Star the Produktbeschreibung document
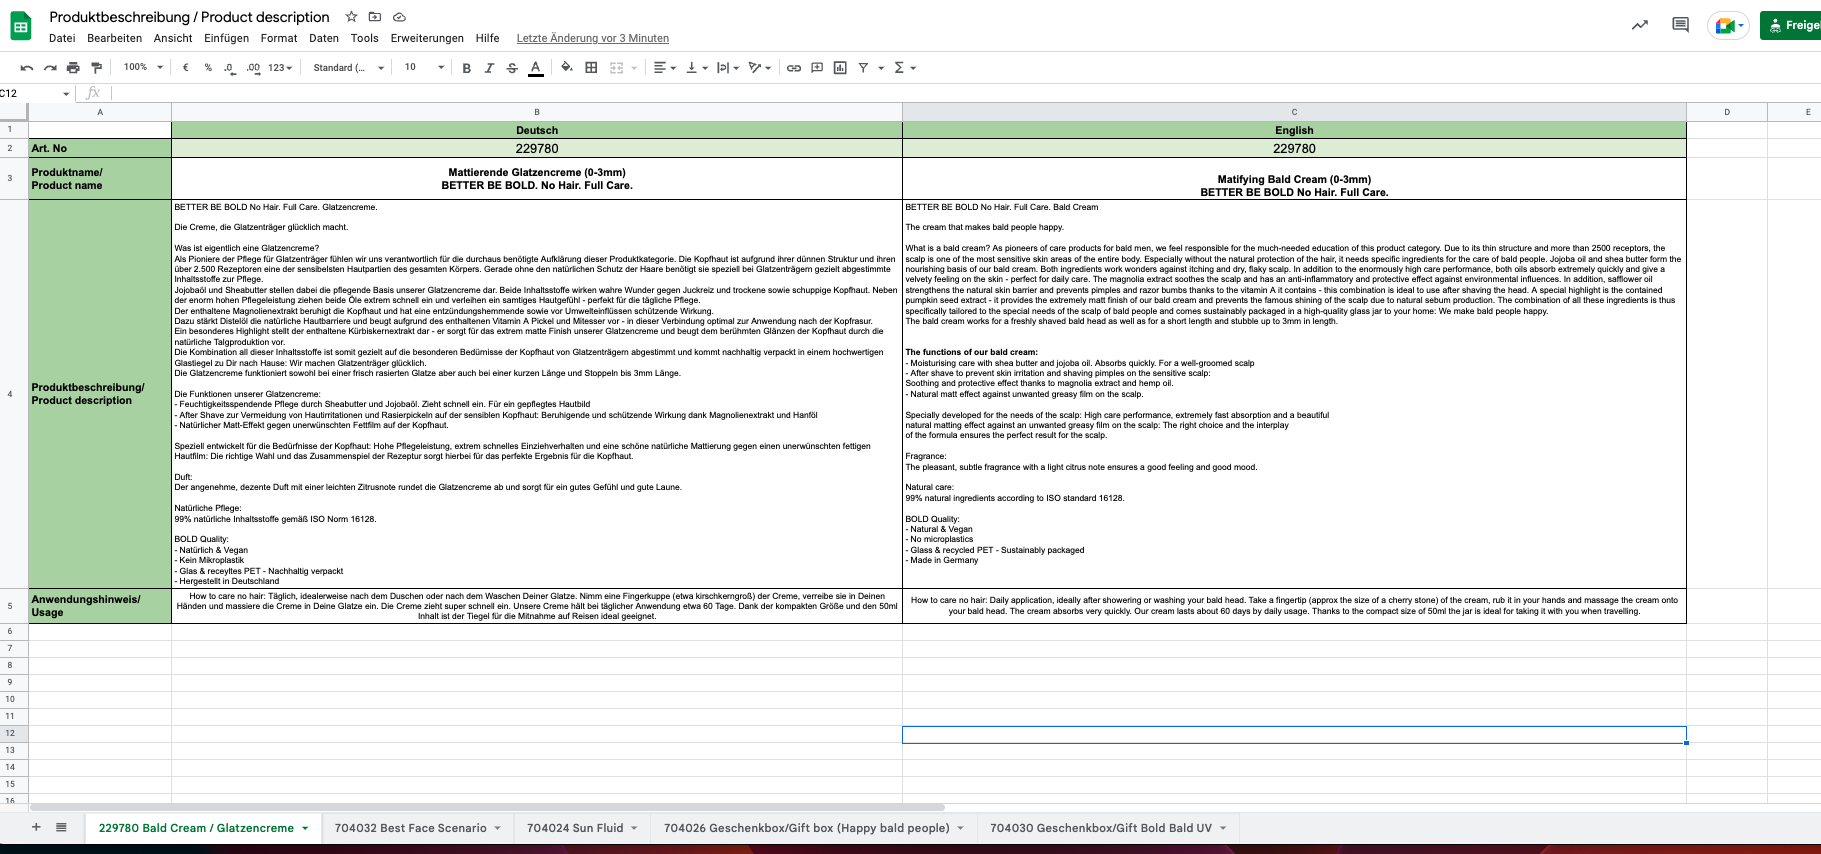 (351, 17)
